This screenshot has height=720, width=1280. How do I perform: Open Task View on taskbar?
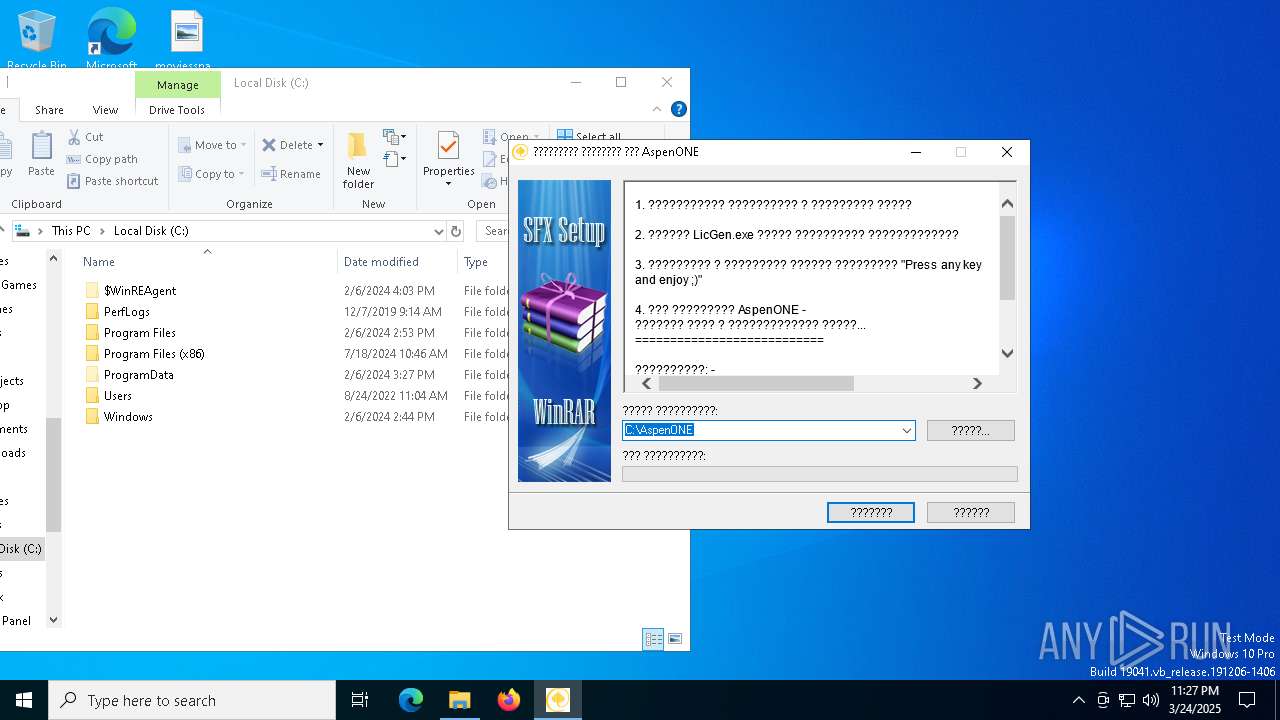[x=360, y=700]
